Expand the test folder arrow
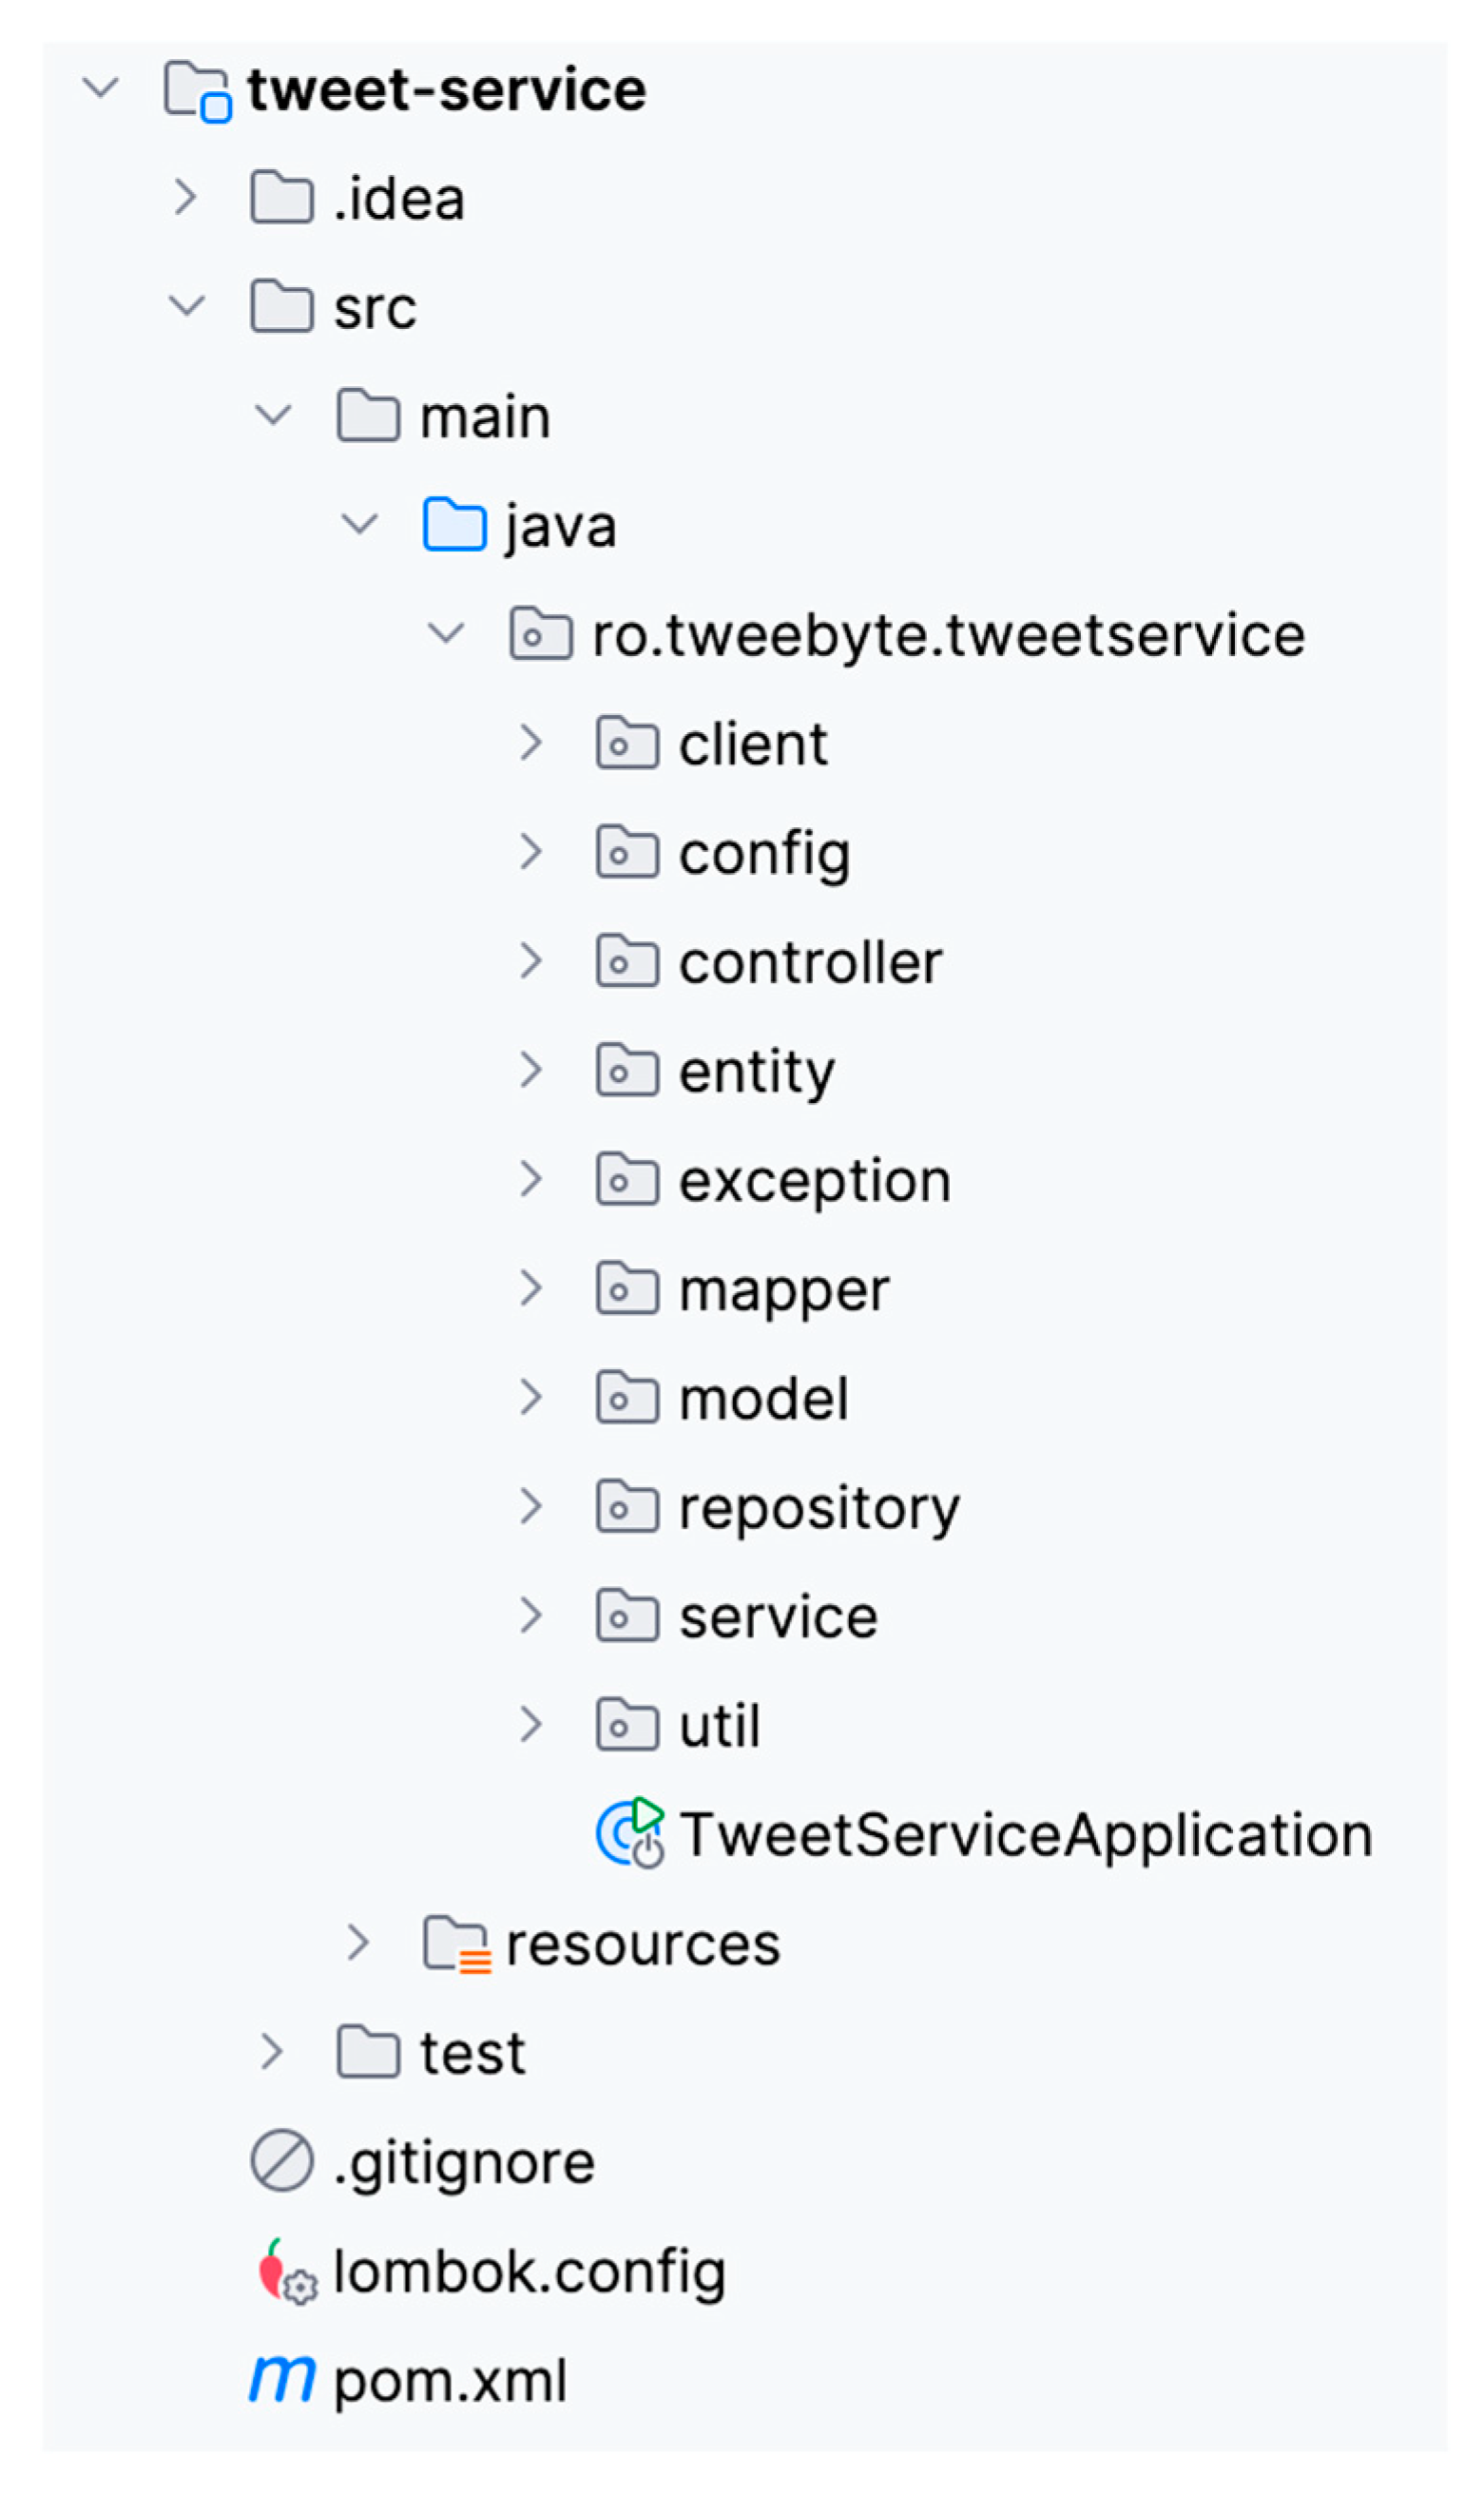This screenshot has height=2495, width=1484. (272, 2051)
